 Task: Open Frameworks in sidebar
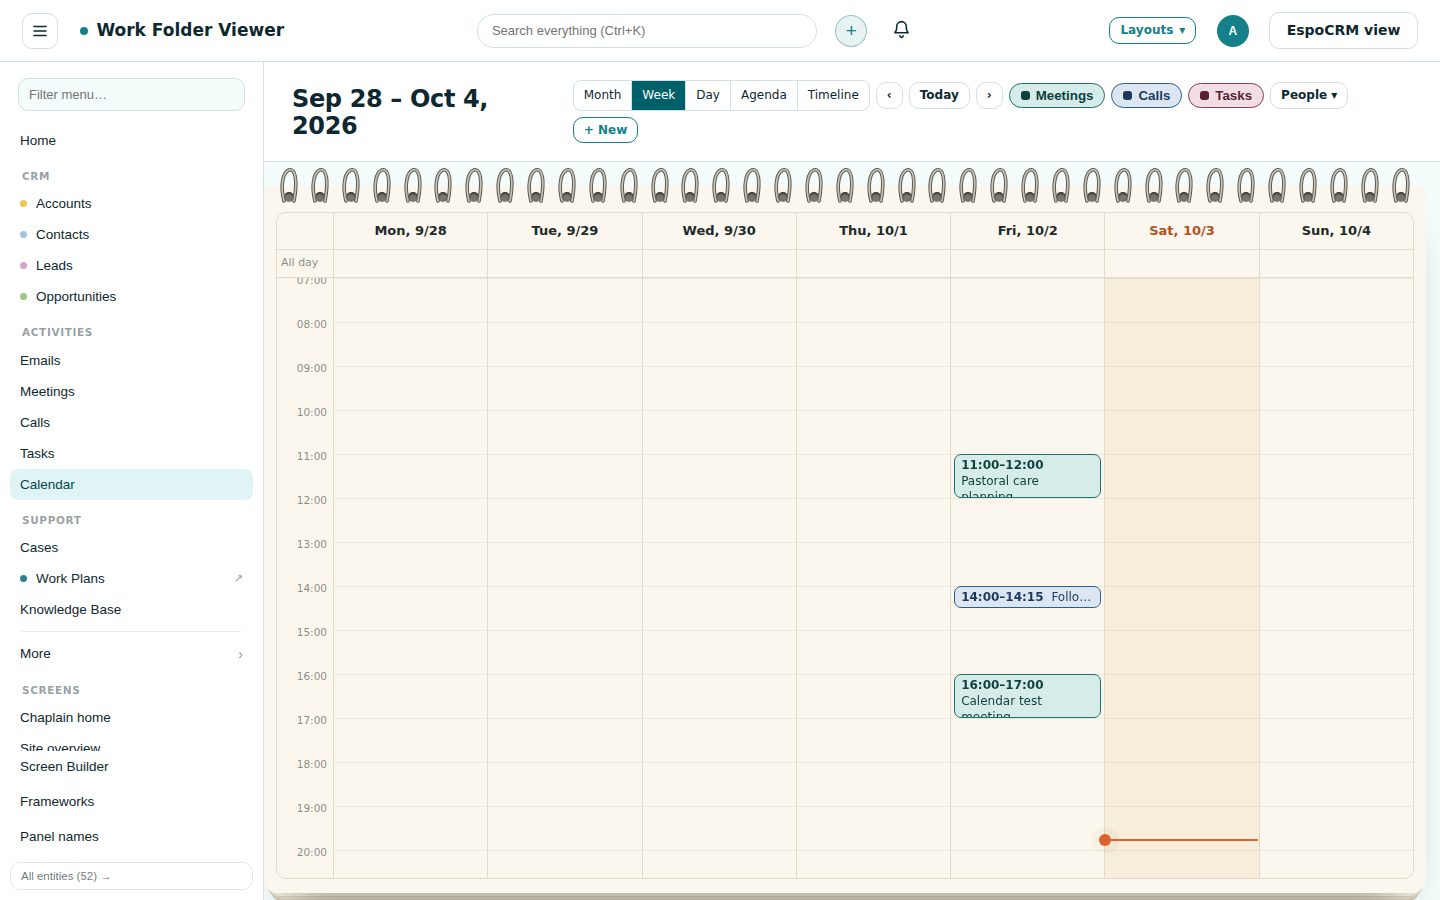coord(131,802)
